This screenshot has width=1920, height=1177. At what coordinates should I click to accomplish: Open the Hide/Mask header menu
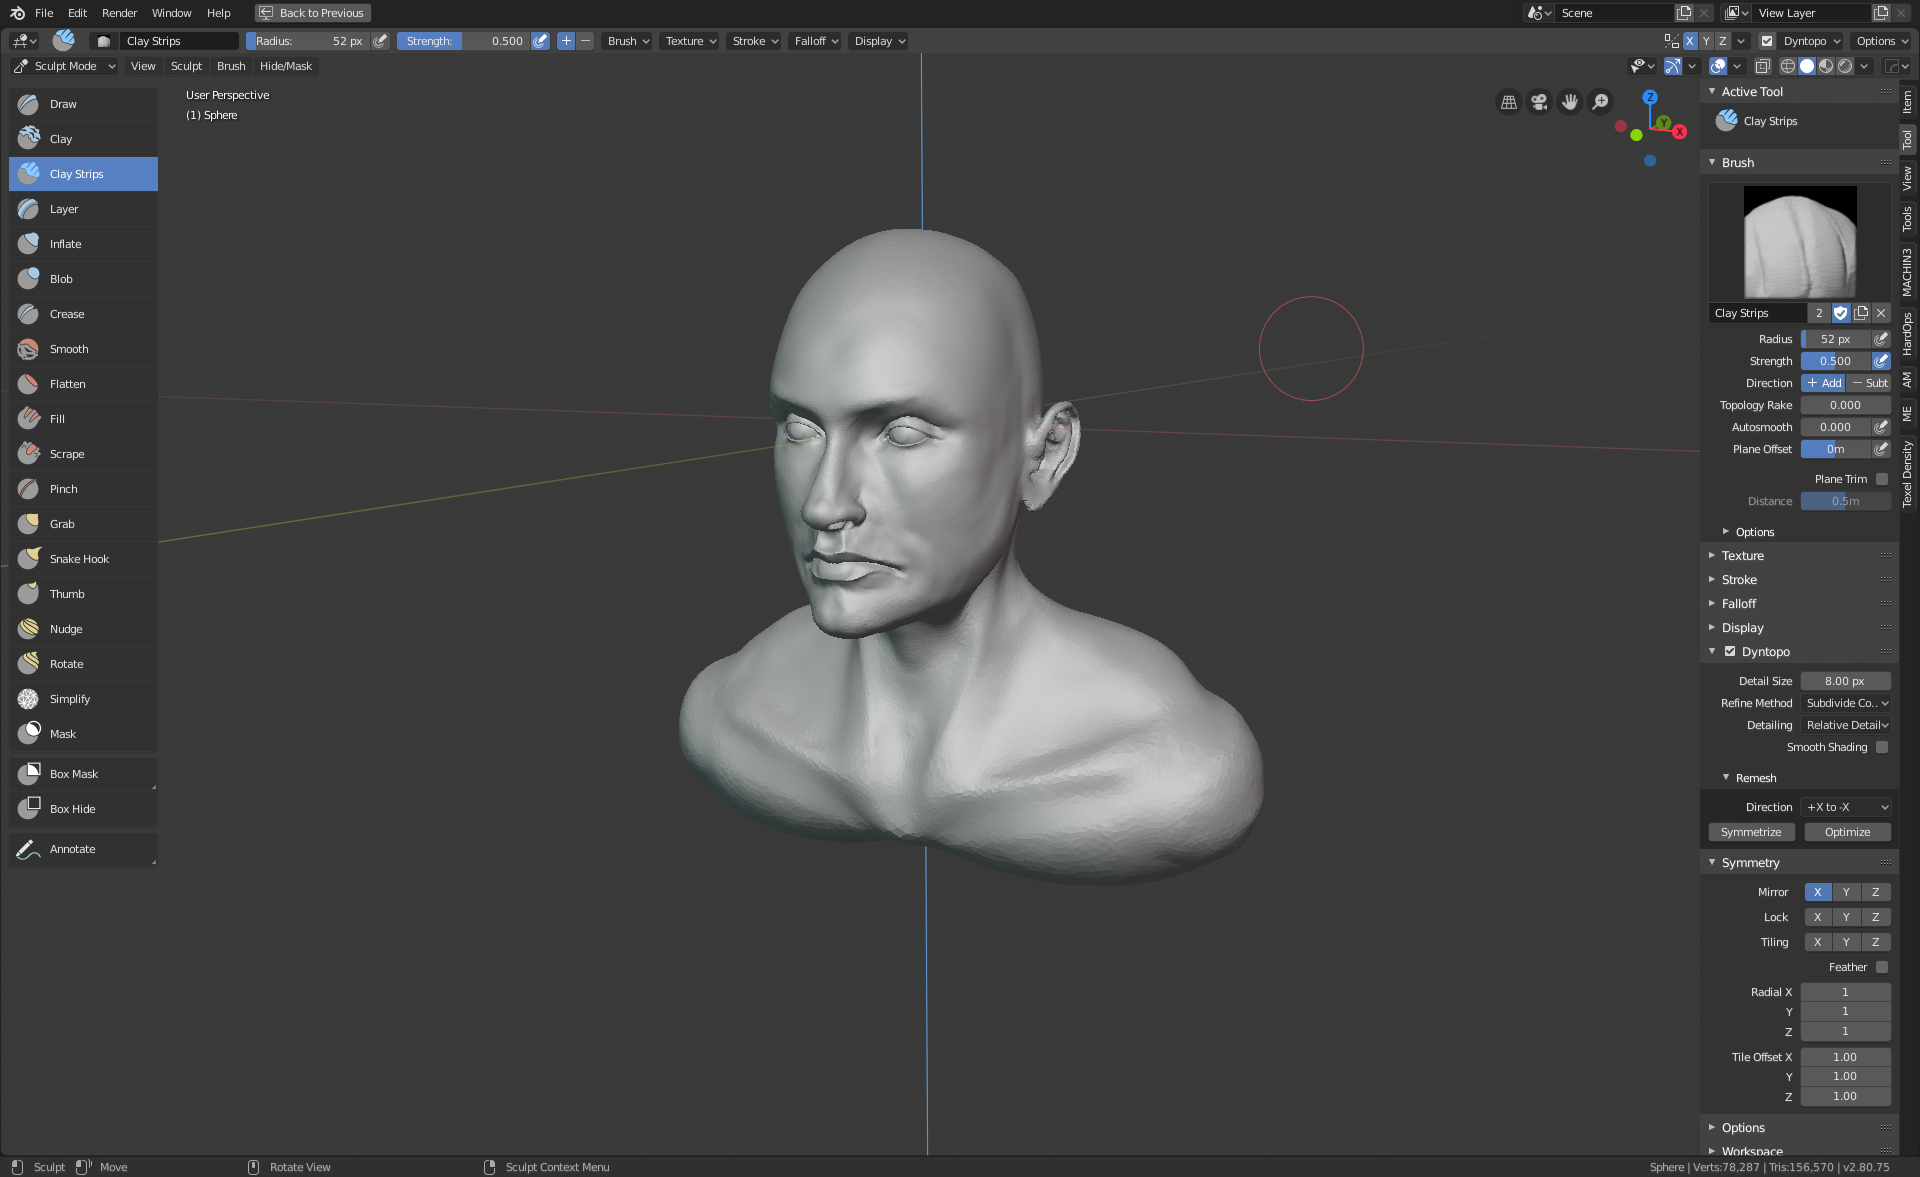click(x=285, y=66)
